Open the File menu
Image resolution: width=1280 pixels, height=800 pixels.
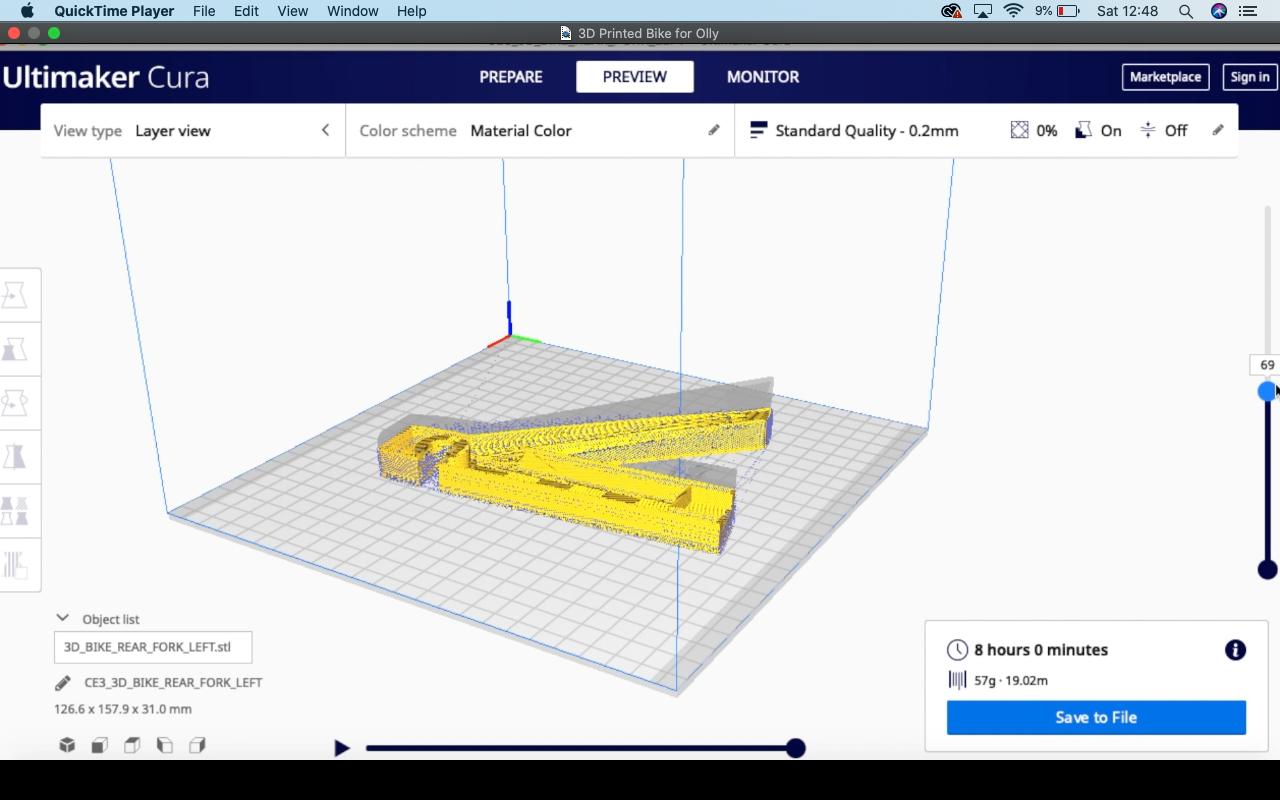[x=204, y=11]
